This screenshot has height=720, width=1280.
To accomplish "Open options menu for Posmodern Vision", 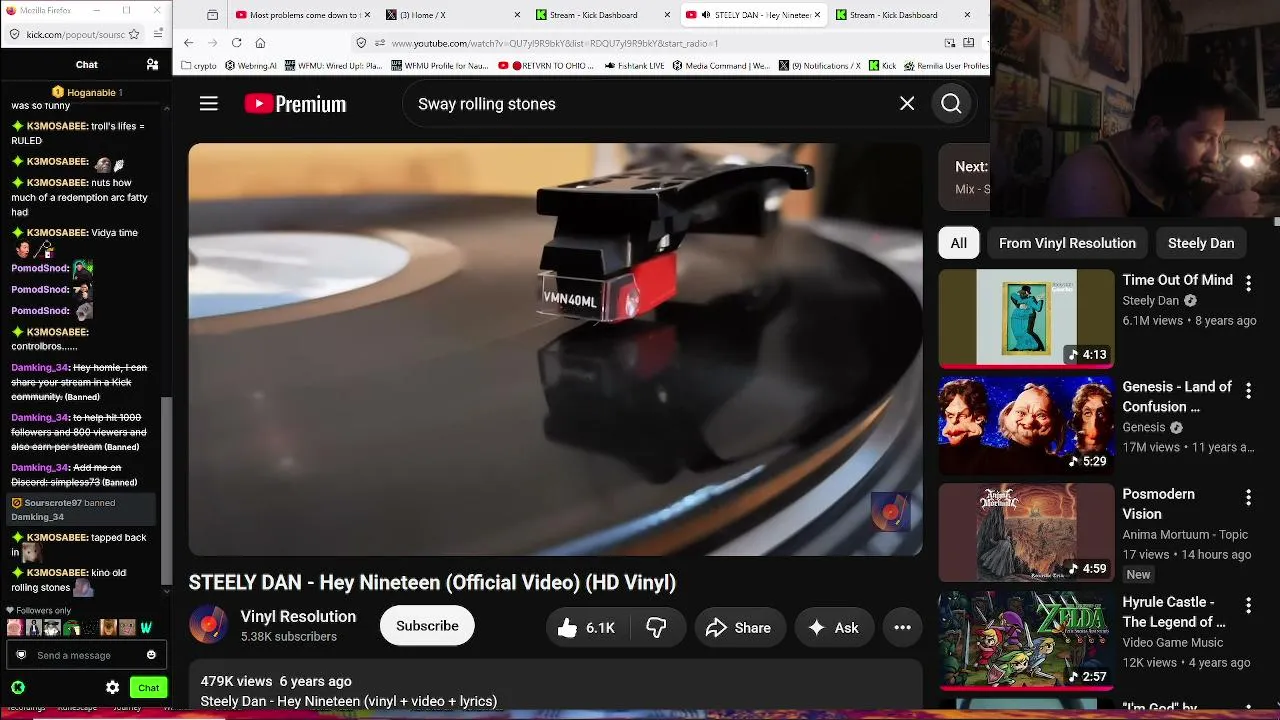I will [x=1248, y=497].
